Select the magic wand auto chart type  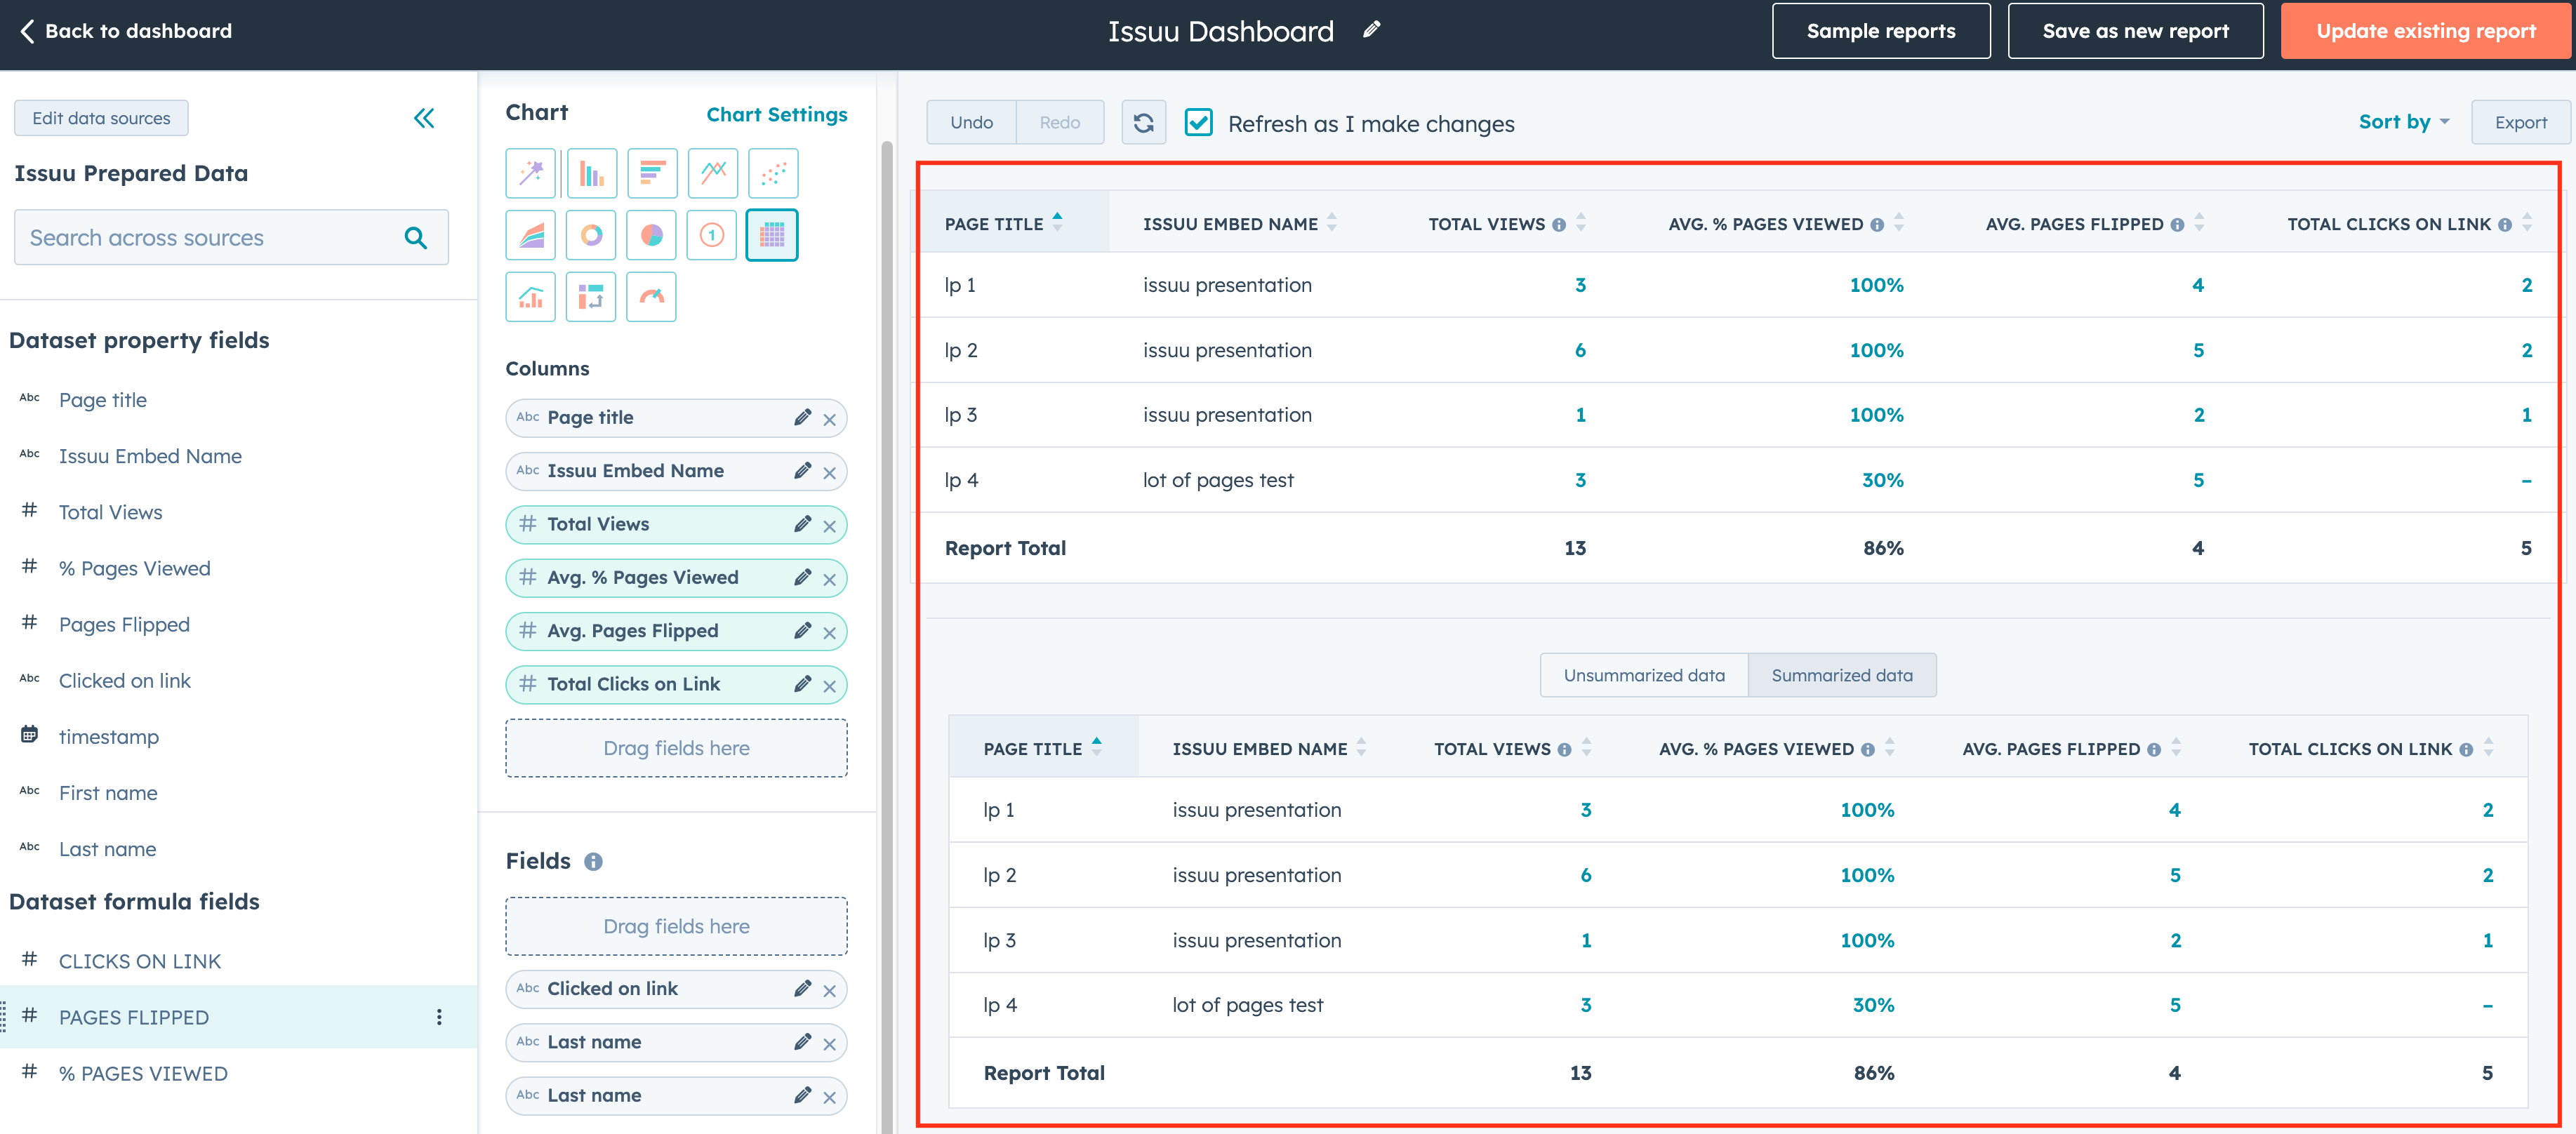[530, 174]
